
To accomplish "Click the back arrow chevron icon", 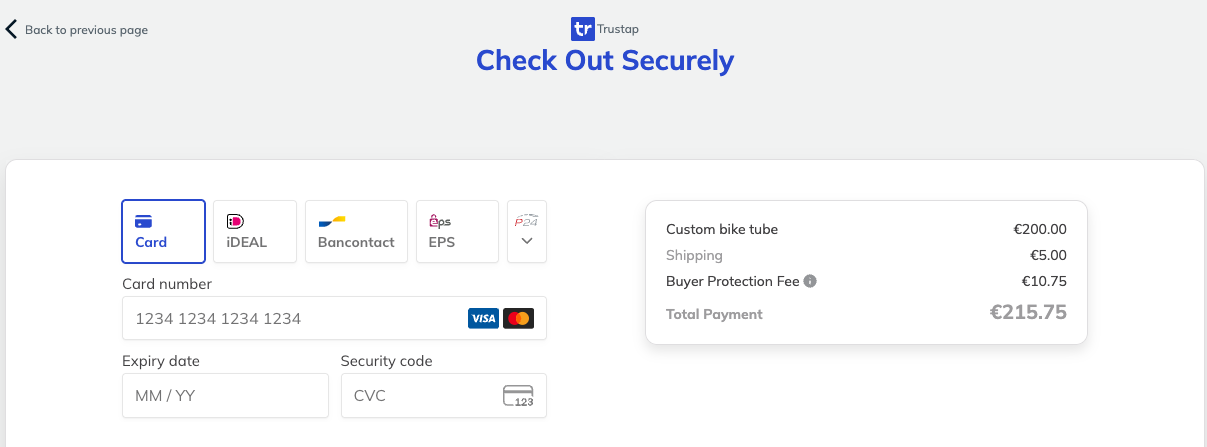I will pos(11,29).
